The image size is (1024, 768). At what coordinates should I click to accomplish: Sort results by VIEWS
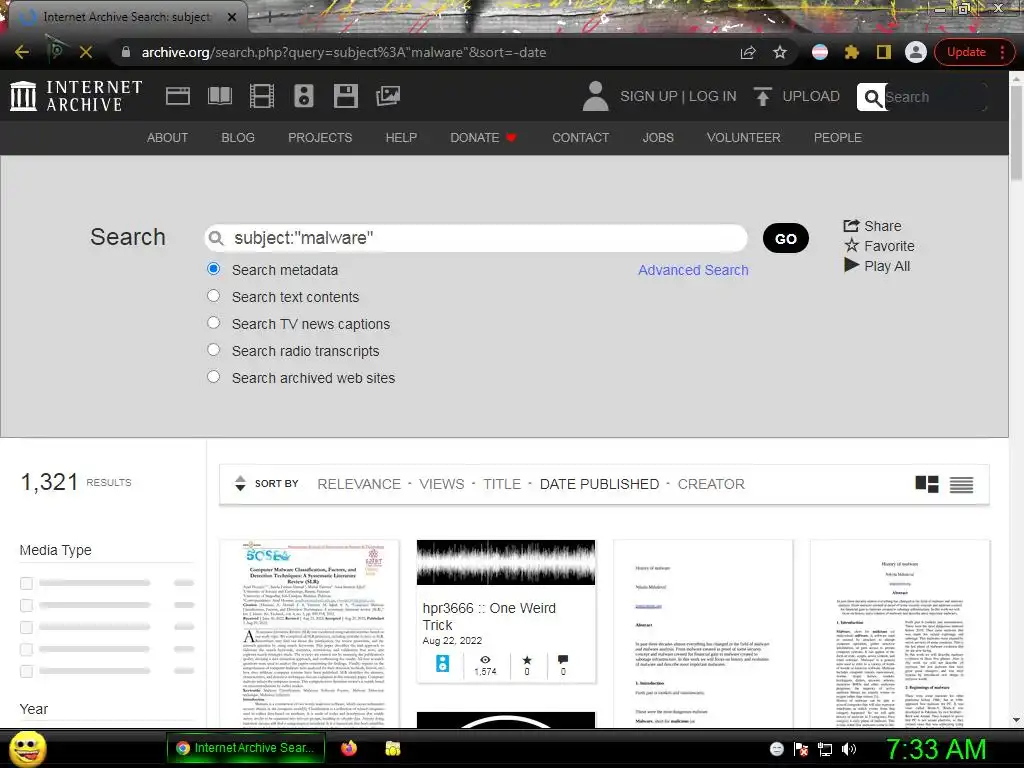click(441, 484)
